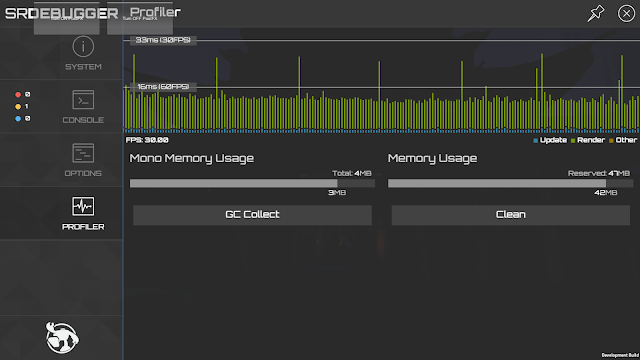640x360 pixels.
Task: Click the Turn ON PostFX button
Action: (67, 18)
